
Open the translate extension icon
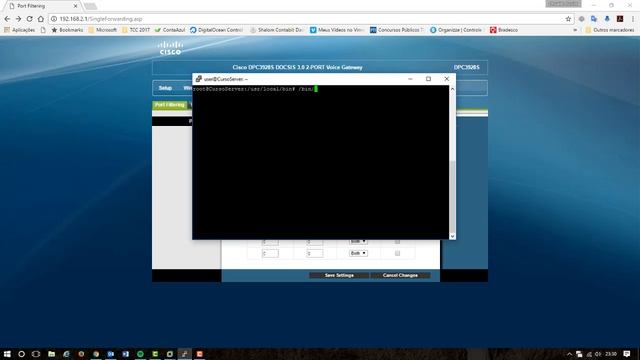594,19
